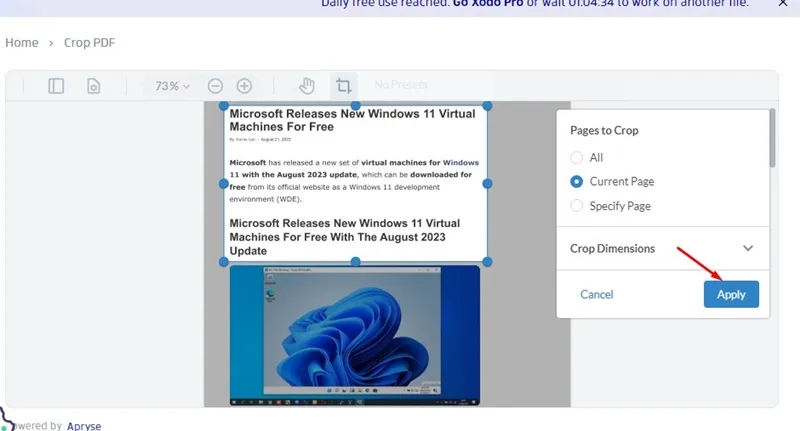Click the top-right crop corner handle
Viewport: 800px width, 431px height.
coord(487,106)
